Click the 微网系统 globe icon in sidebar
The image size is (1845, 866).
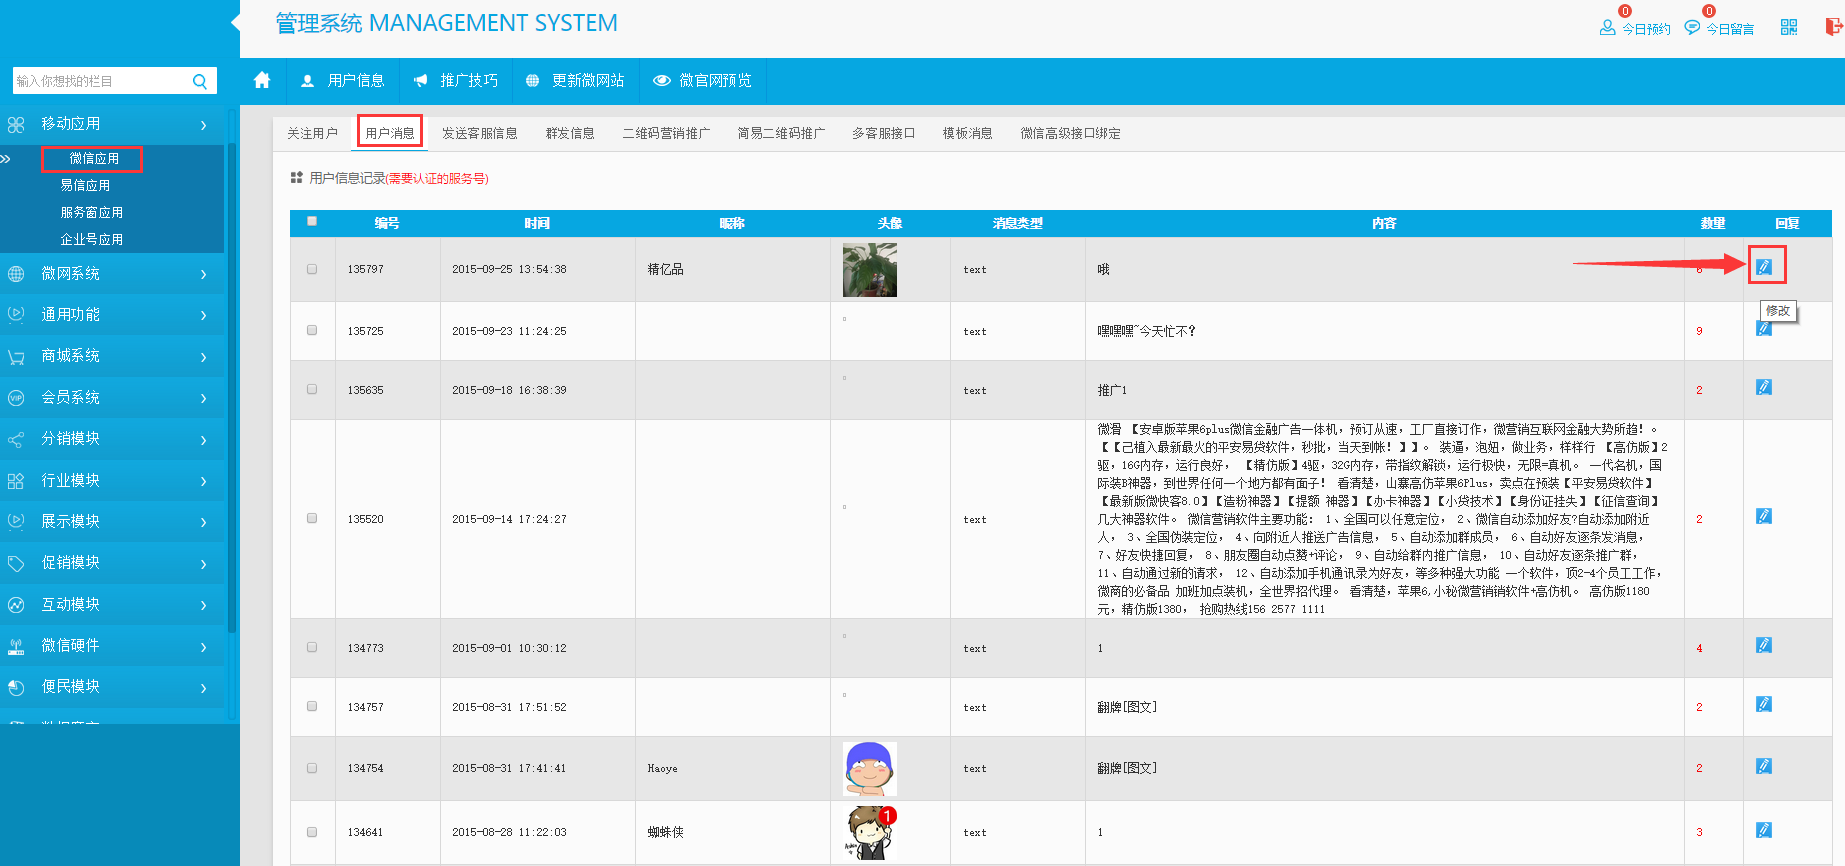pyautogui.click(x=16, y=274)
